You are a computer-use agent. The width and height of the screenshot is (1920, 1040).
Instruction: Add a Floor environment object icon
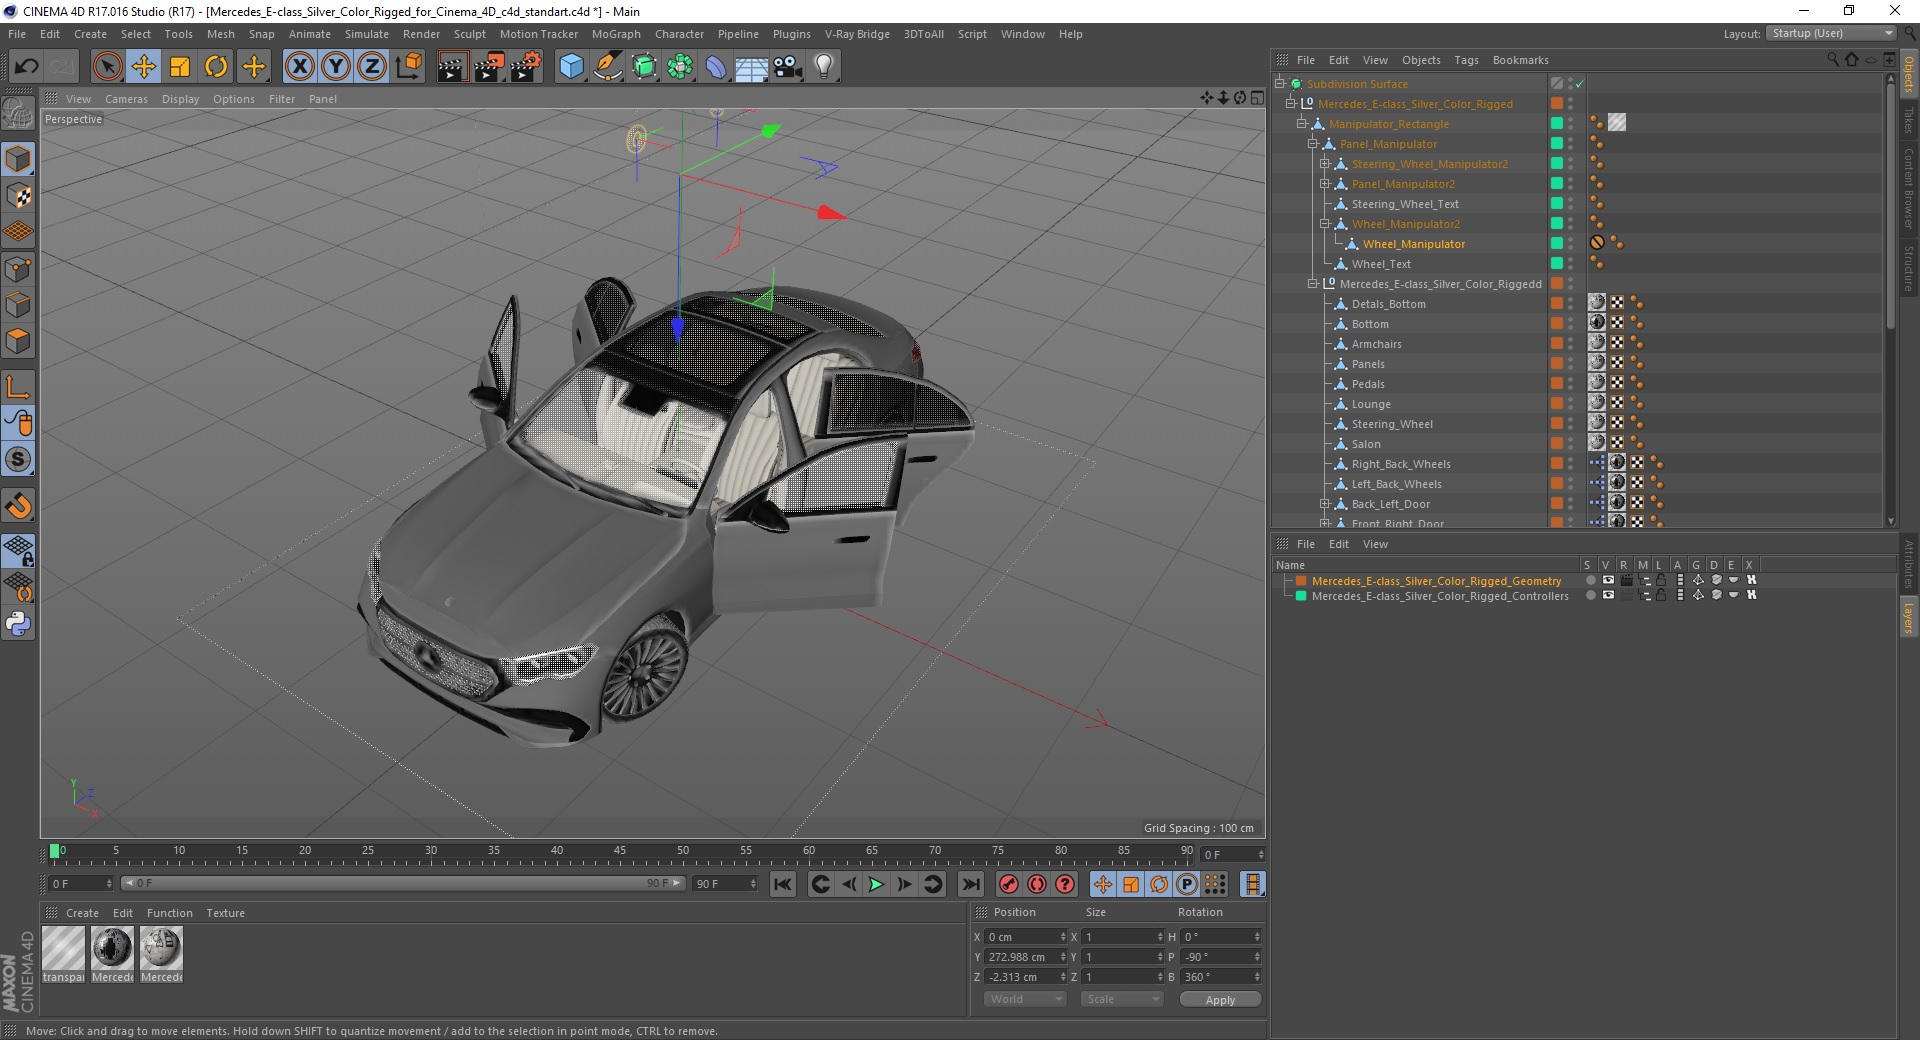click(751, 67)
